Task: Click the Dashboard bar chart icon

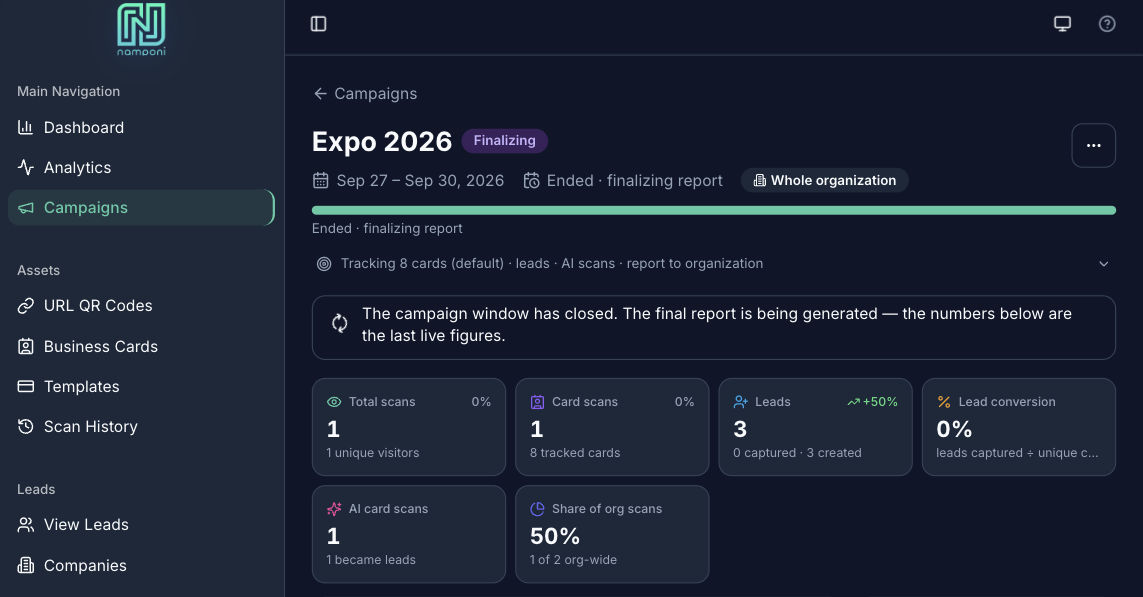Action: [x=26, y=128]
